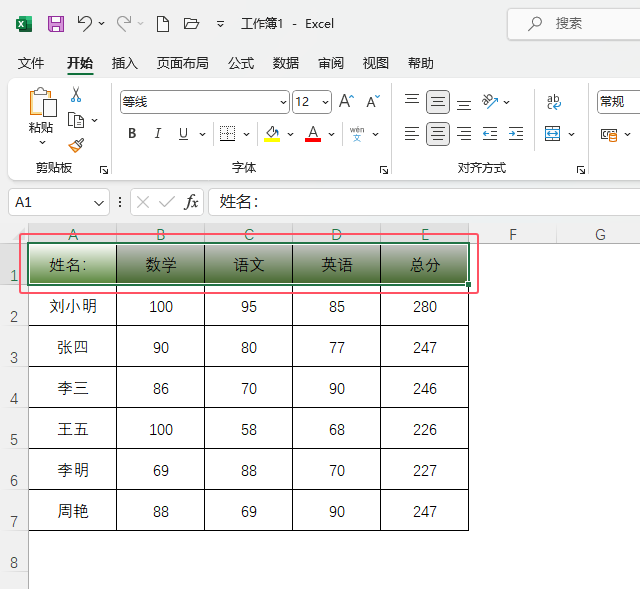Increase font size with large A
This screenshot has width=640, height=589.
click(346, 101)
